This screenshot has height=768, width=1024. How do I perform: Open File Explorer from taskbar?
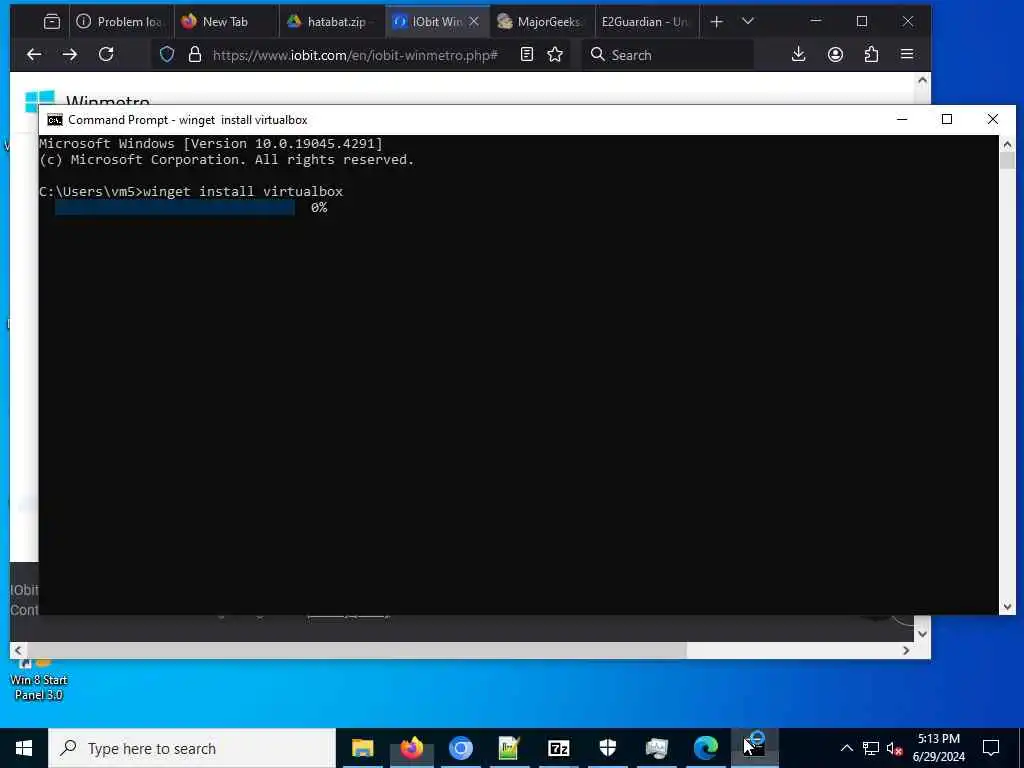(362, 748)
